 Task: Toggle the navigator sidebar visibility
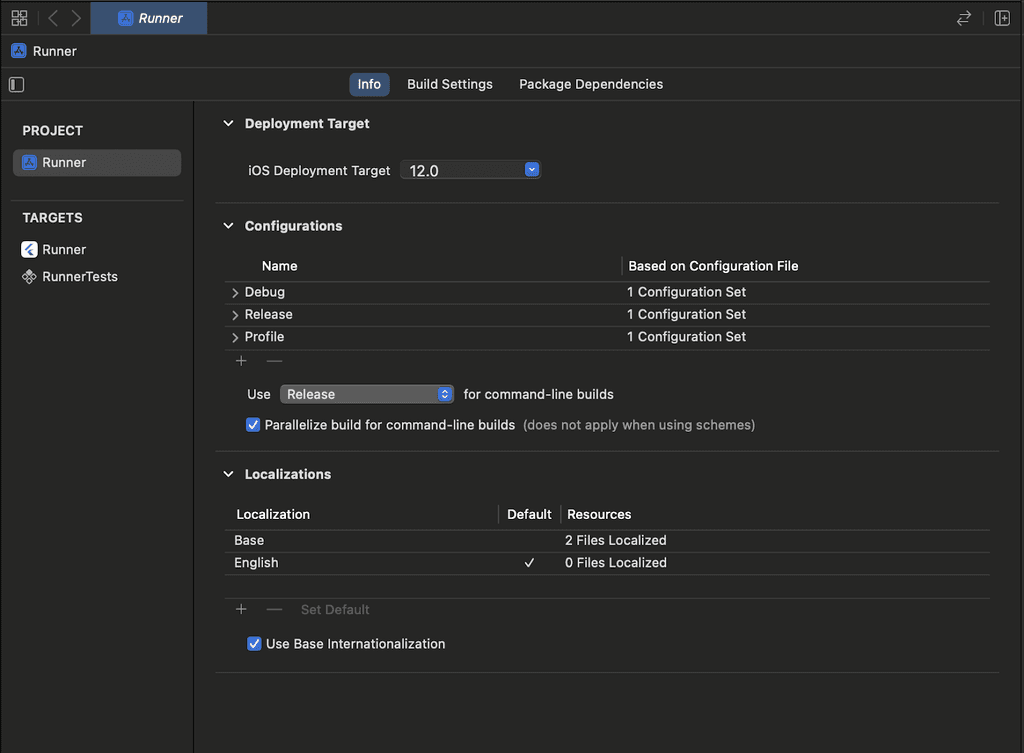16,84
